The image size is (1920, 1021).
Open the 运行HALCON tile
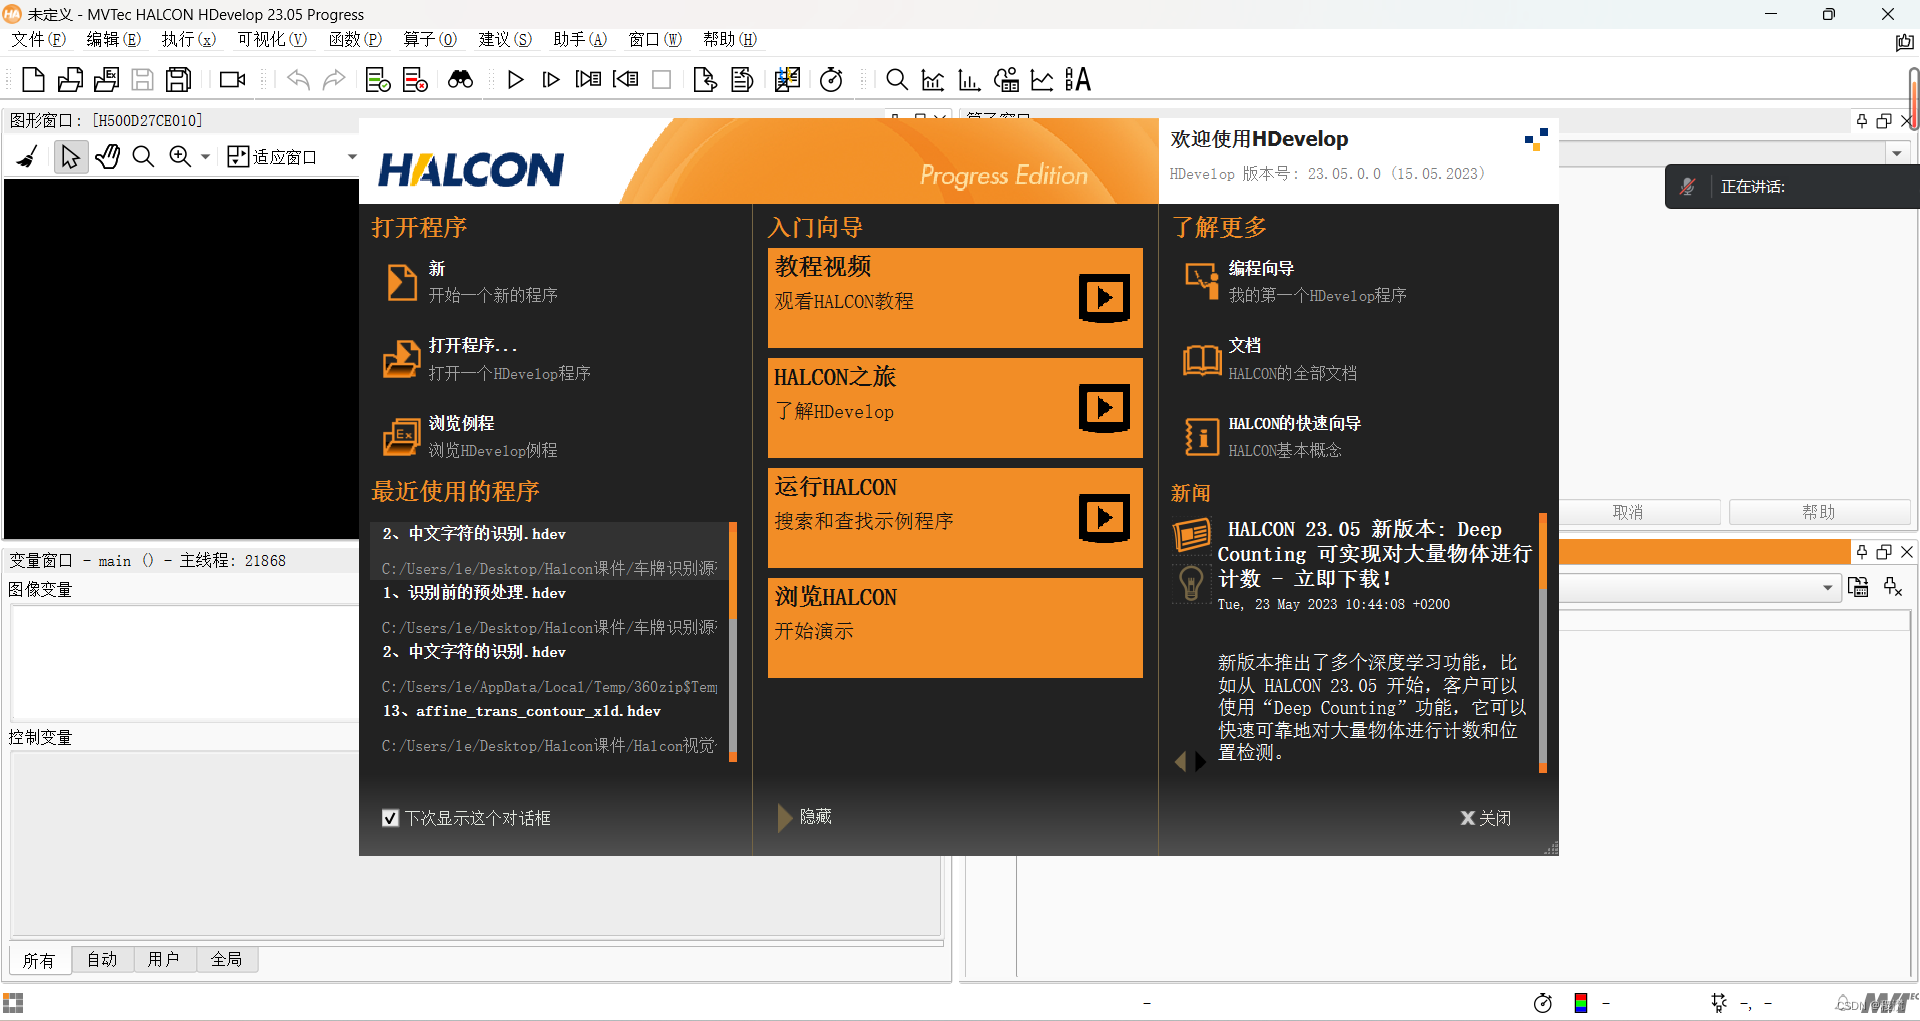955,517
